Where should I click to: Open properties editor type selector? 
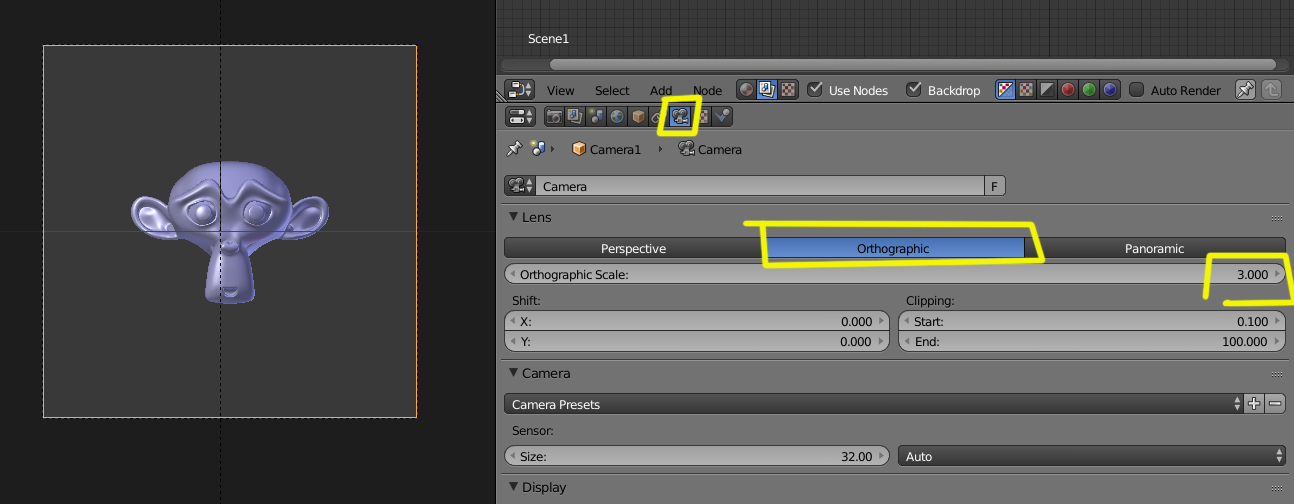pyautogui.click(x=520, y=116)
